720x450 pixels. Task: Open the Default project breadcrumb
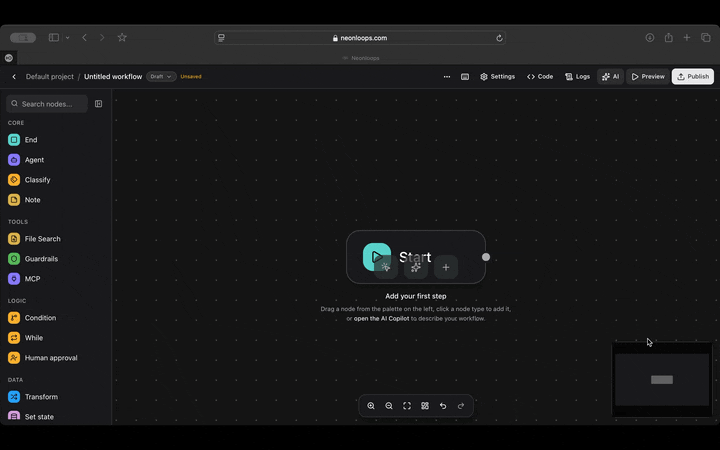tap(50, 77)
